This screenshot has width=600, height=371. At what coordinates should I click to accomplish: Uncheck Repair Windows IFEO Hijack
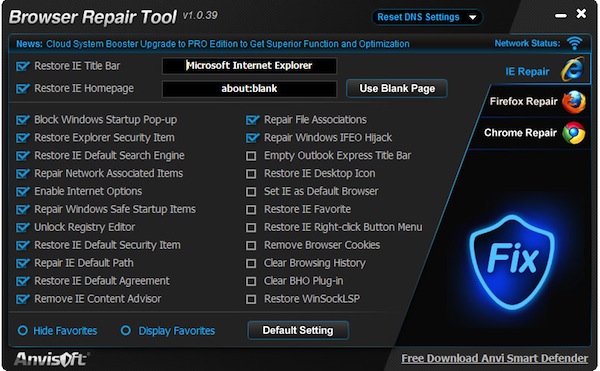(252, 138)
